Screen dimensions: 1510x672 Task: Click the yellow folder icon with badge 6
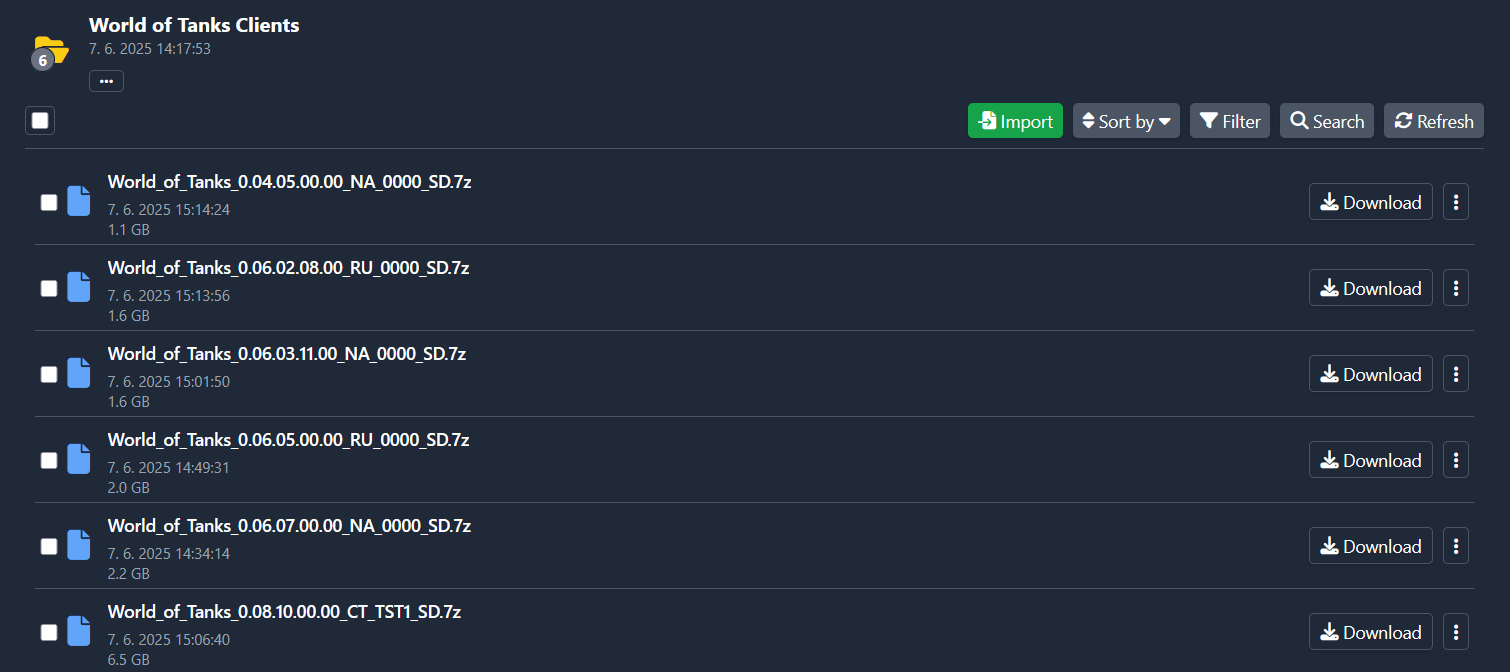(49, 52)
